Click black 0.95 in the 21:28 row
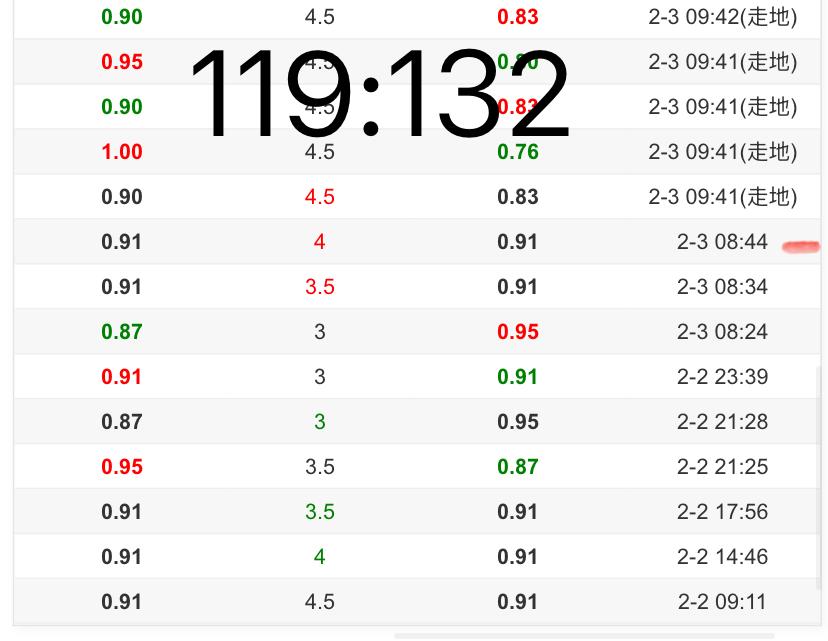The image size is (828, 641). 518,422
